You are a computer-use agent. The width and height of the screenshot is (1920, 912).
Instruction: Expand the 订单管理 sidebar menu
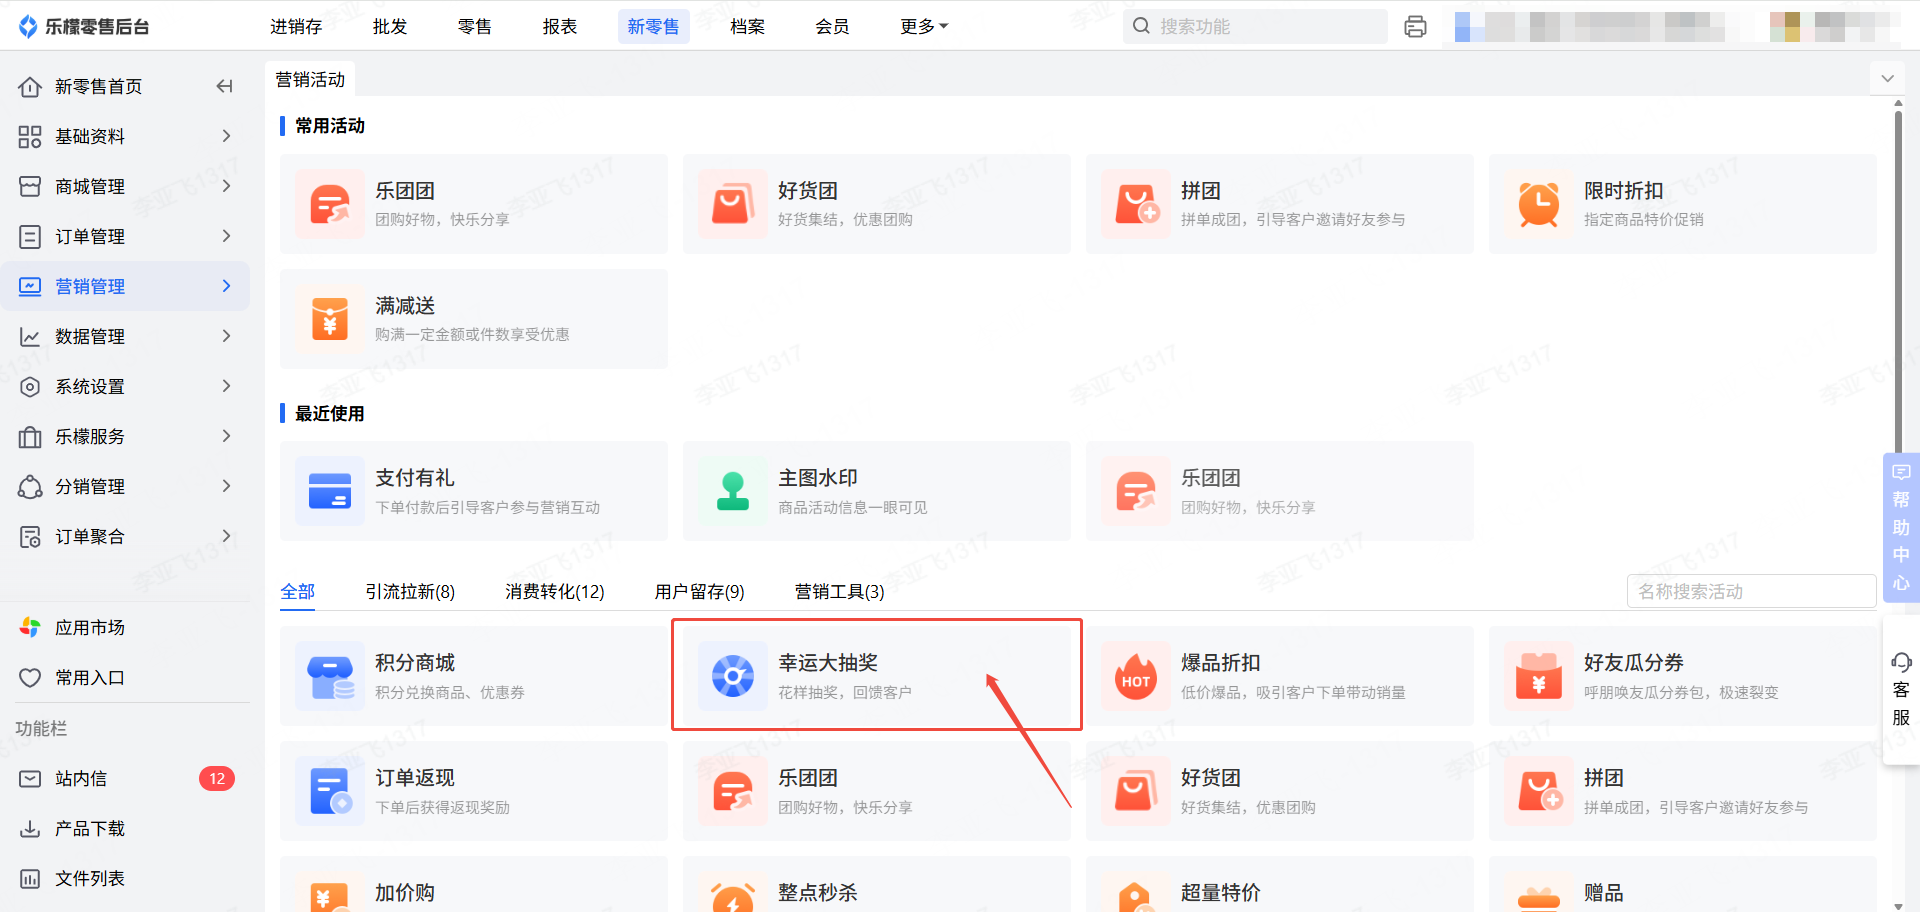pos(125,236)
